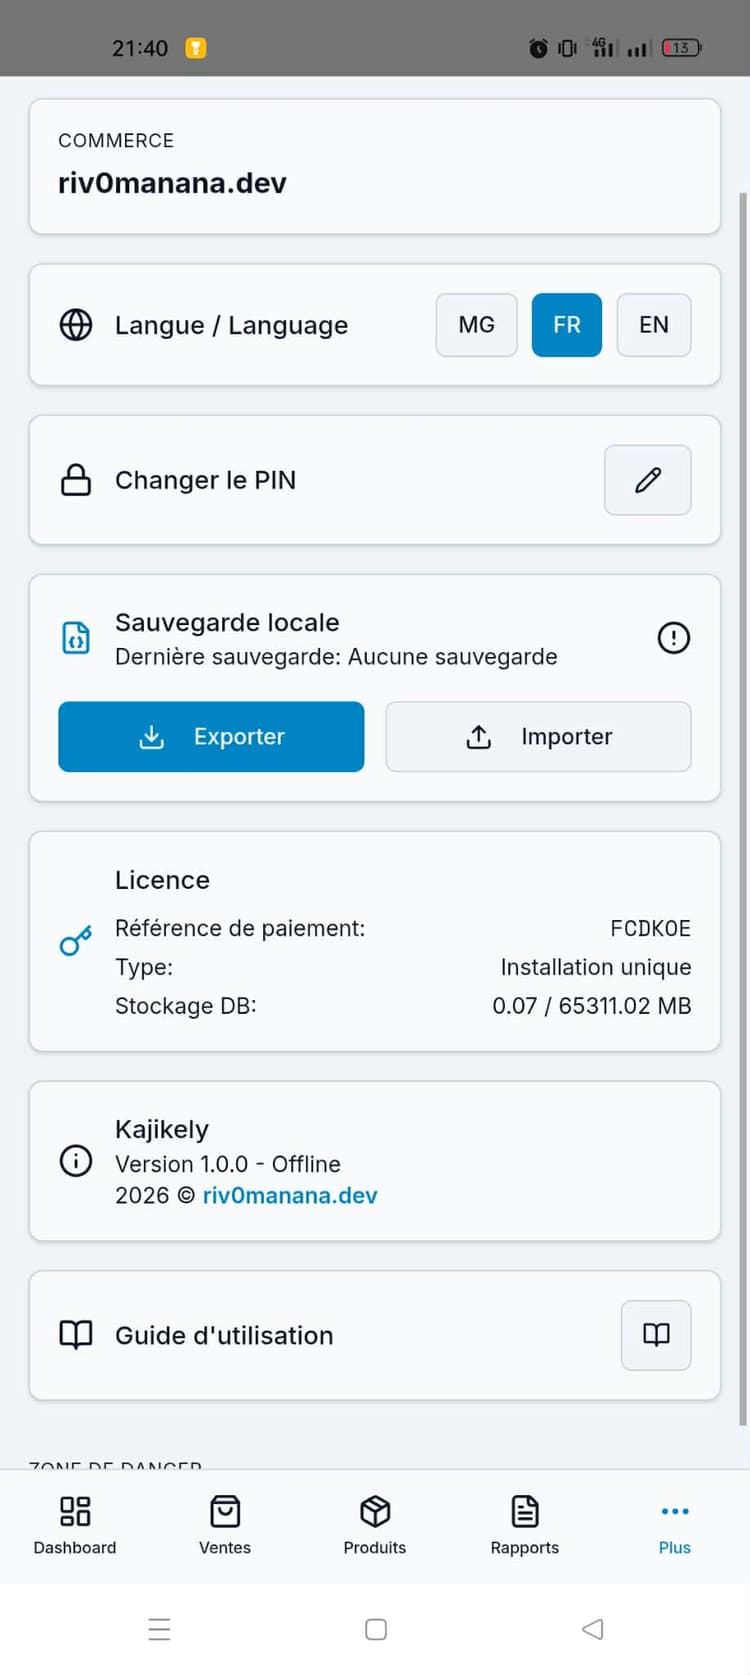Tap the Sauvegarde locale file icon
750x1675 pixels.
(x=76, y=637)
